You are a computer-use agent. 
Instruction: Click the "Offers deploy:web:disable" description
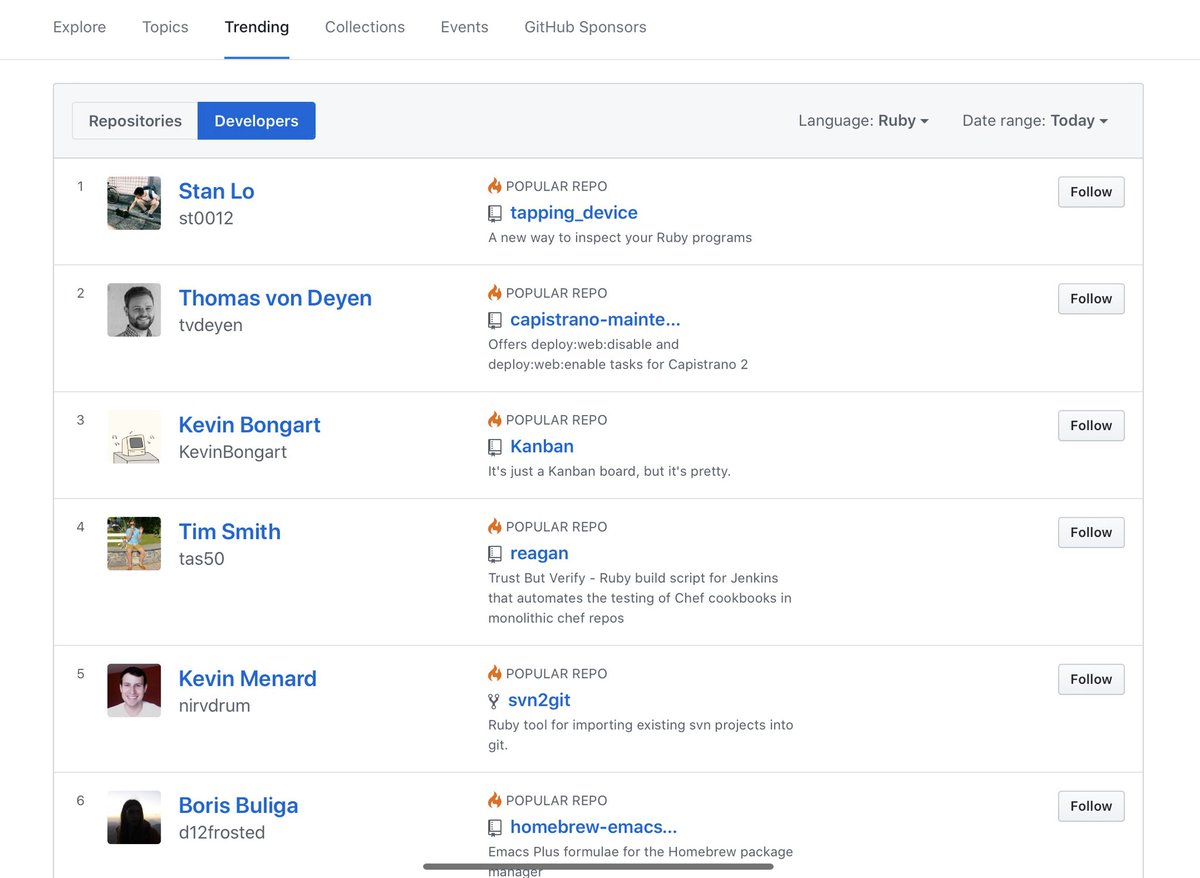tap(618, 354)
